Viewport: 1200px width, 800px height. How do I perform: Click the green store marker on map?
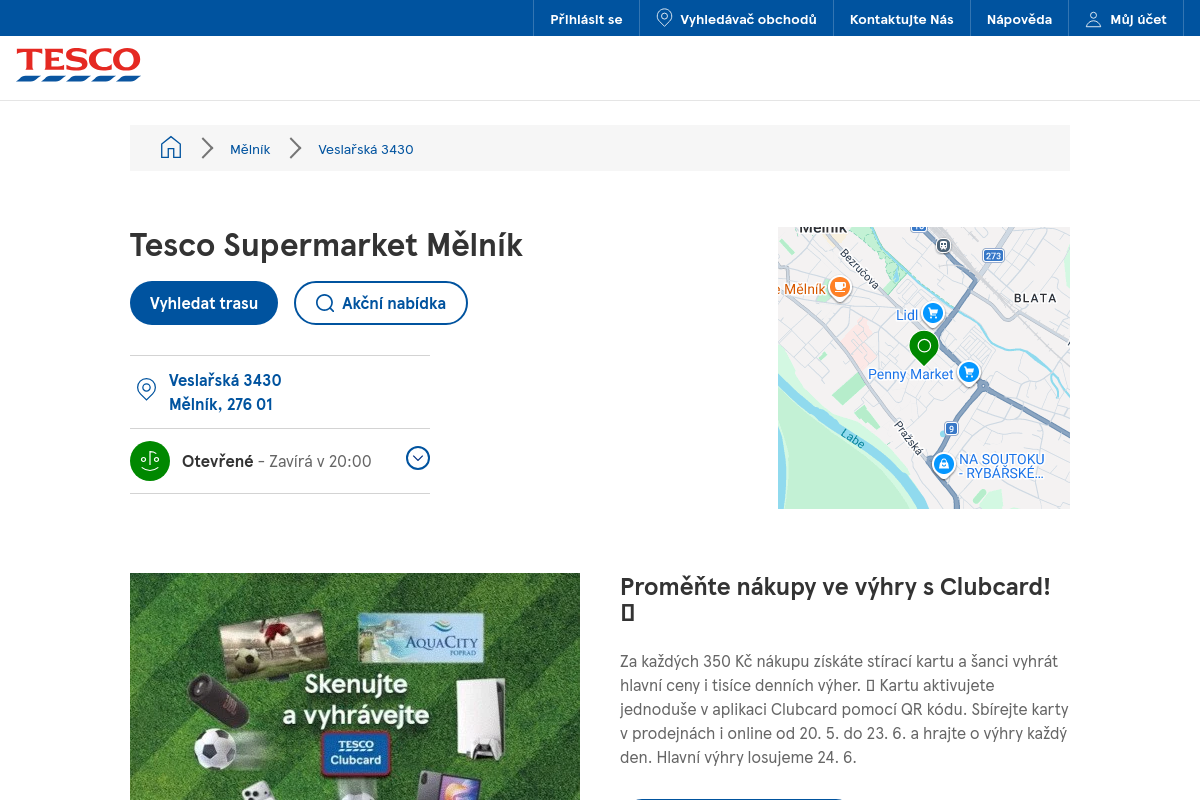pyautogui.click(x=924, y=348)
